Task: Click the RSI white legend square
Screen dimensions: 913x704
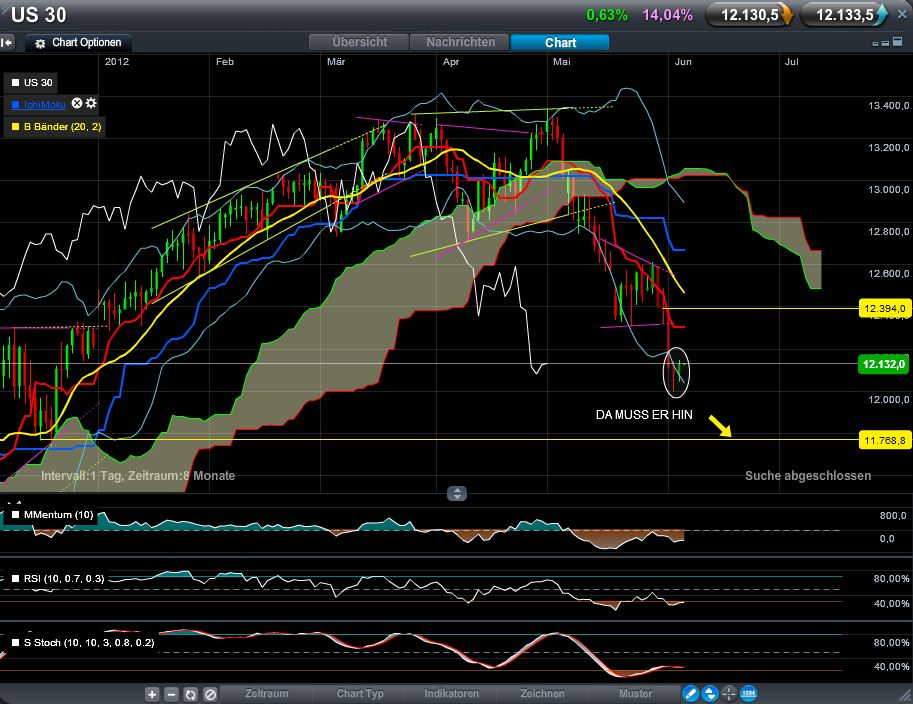Action: click(16, 579)
